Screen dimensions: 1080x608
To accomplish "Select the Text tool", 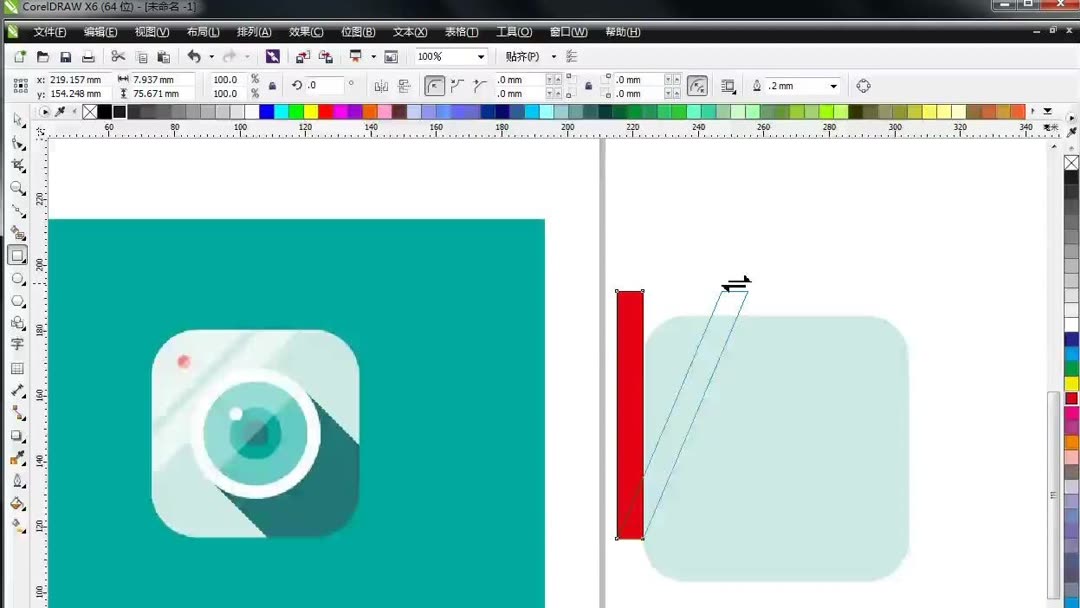I will pos(18,344).
